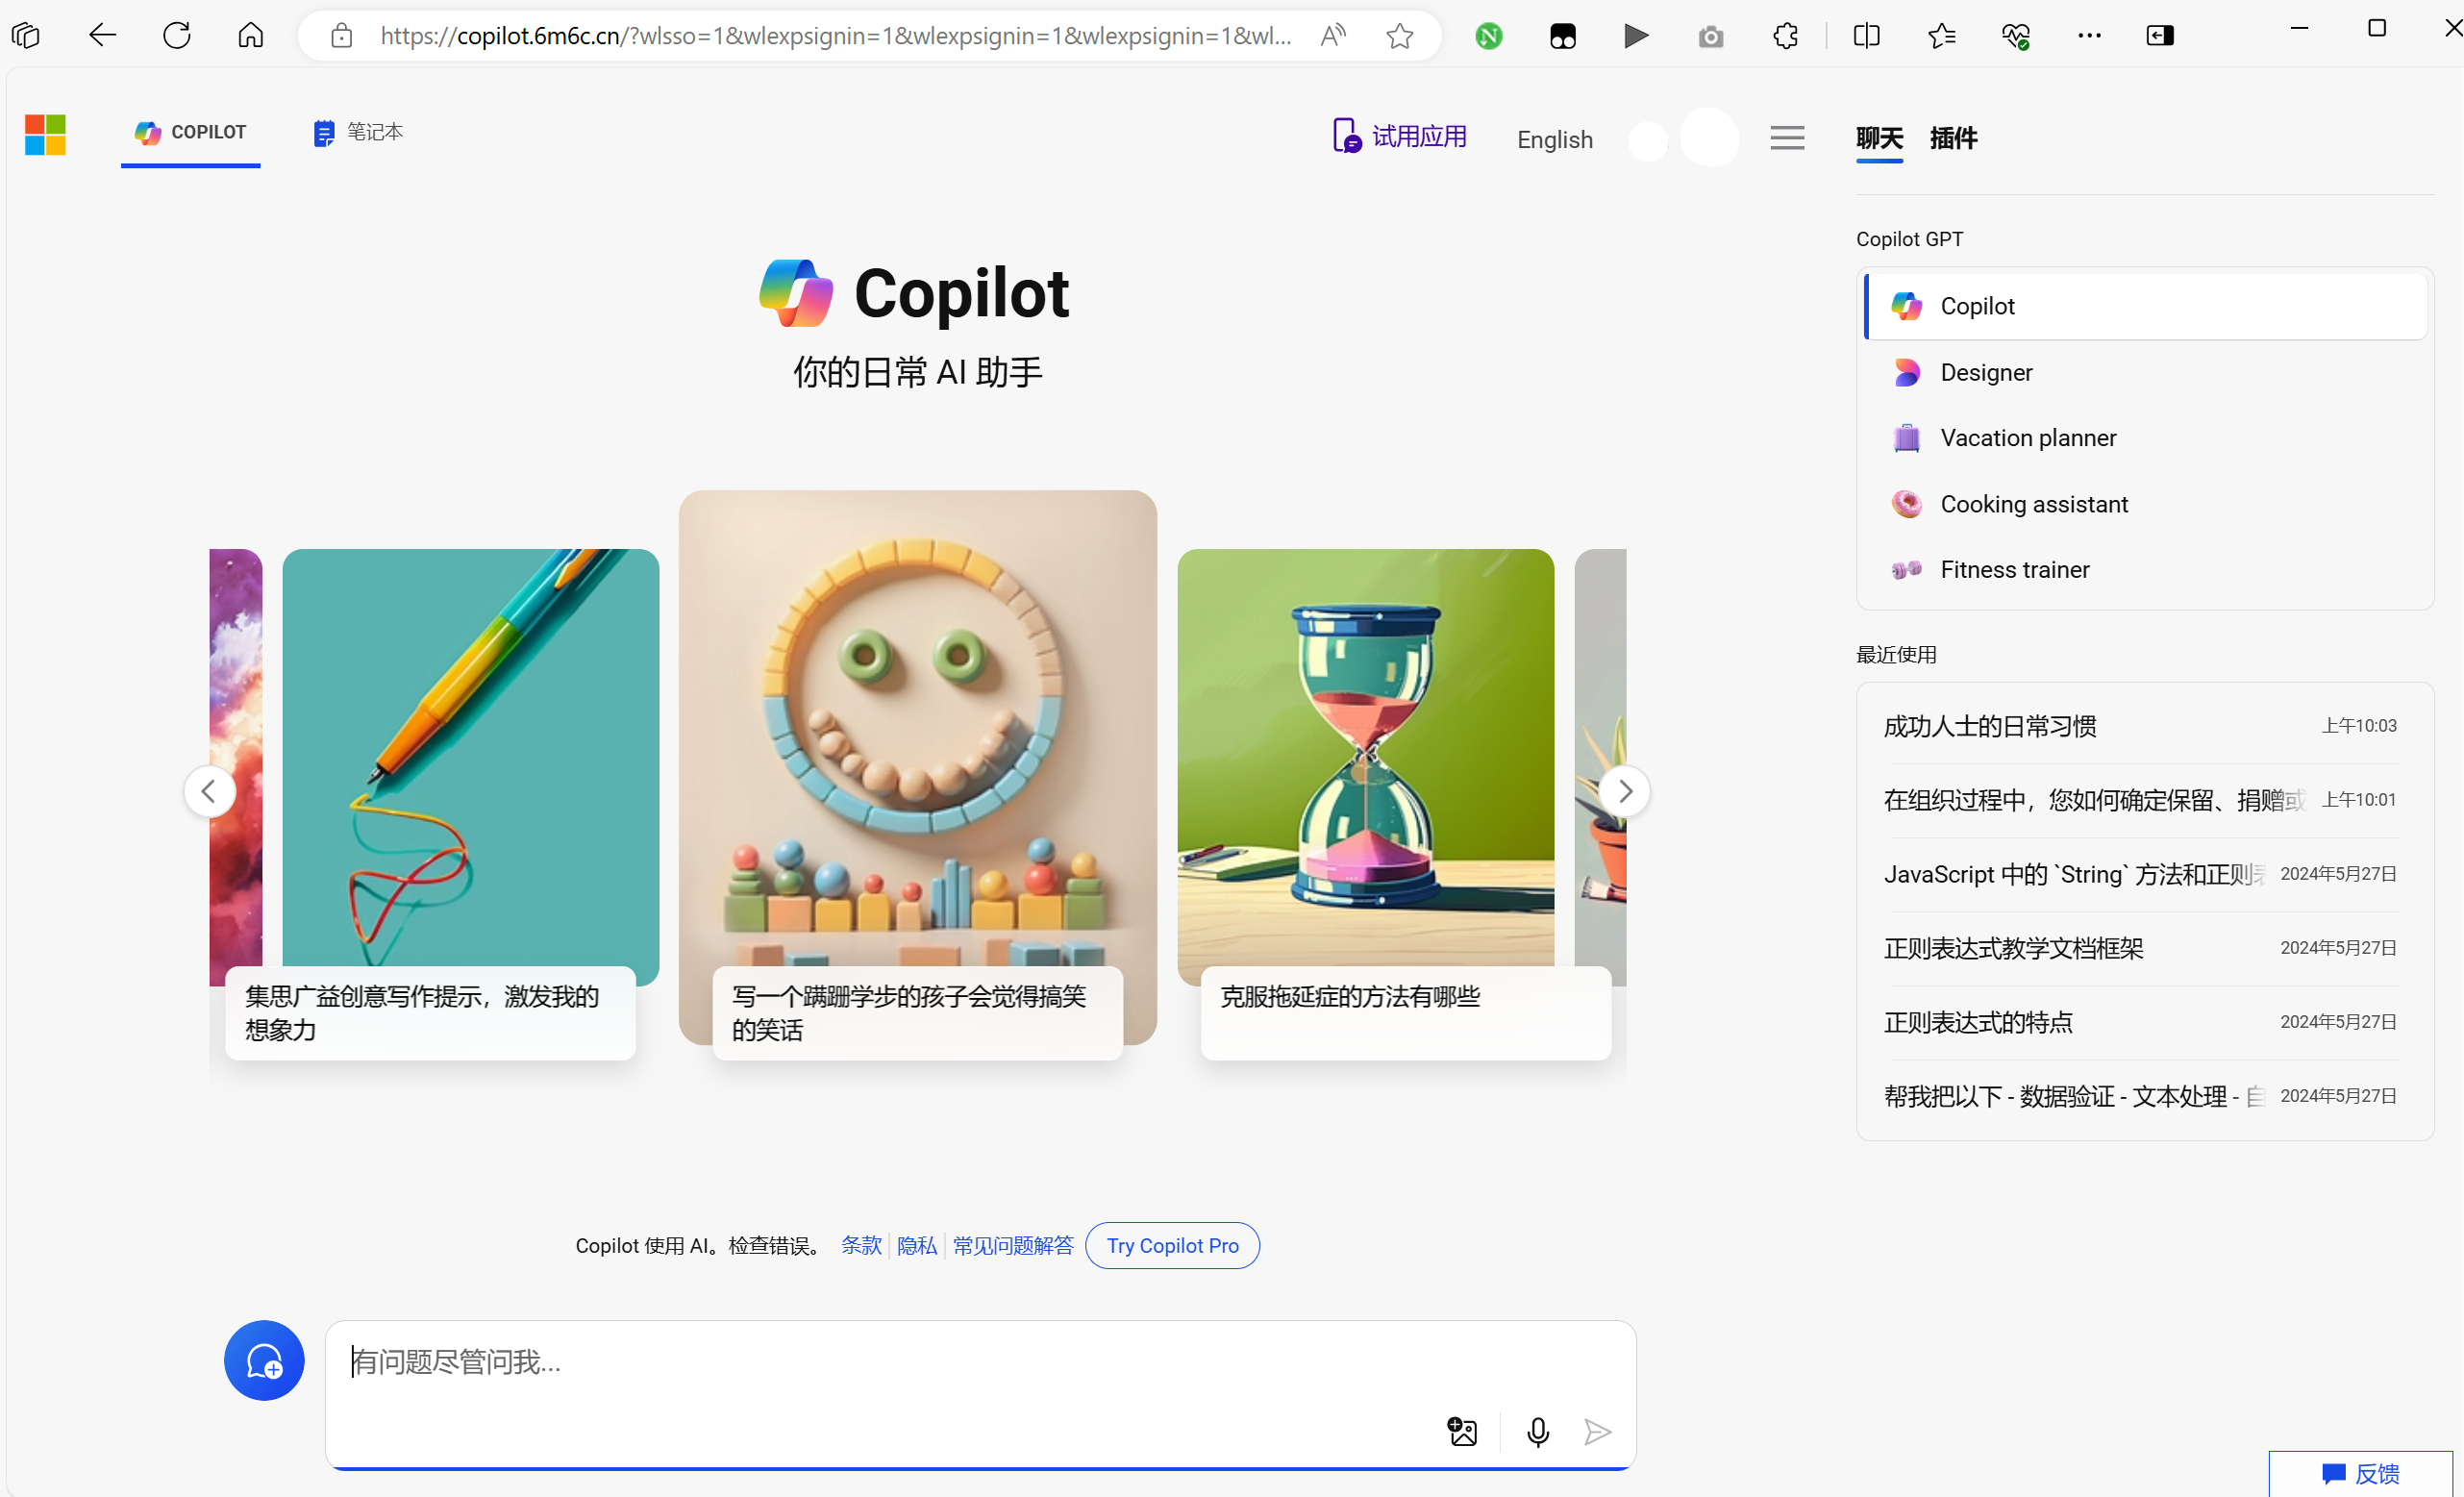
Task: Click the browser favorites star icon
Action: pyautogui.click(x=1400, y=36)
